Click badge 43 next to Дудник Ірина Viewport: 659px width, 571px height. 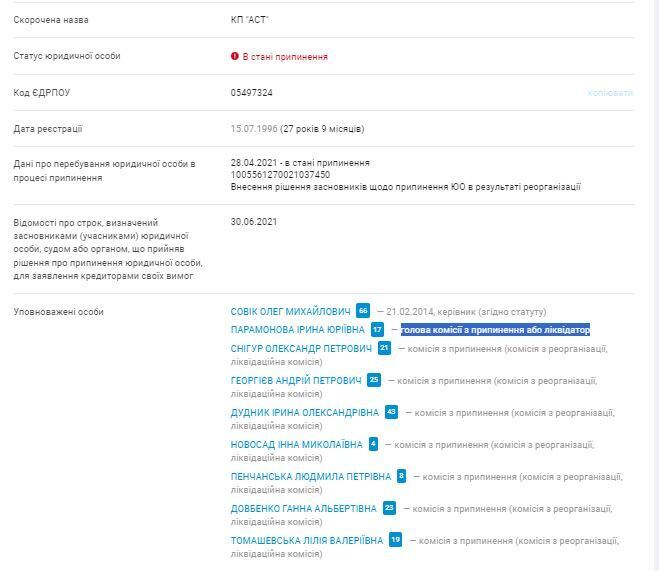coord(391,412)
